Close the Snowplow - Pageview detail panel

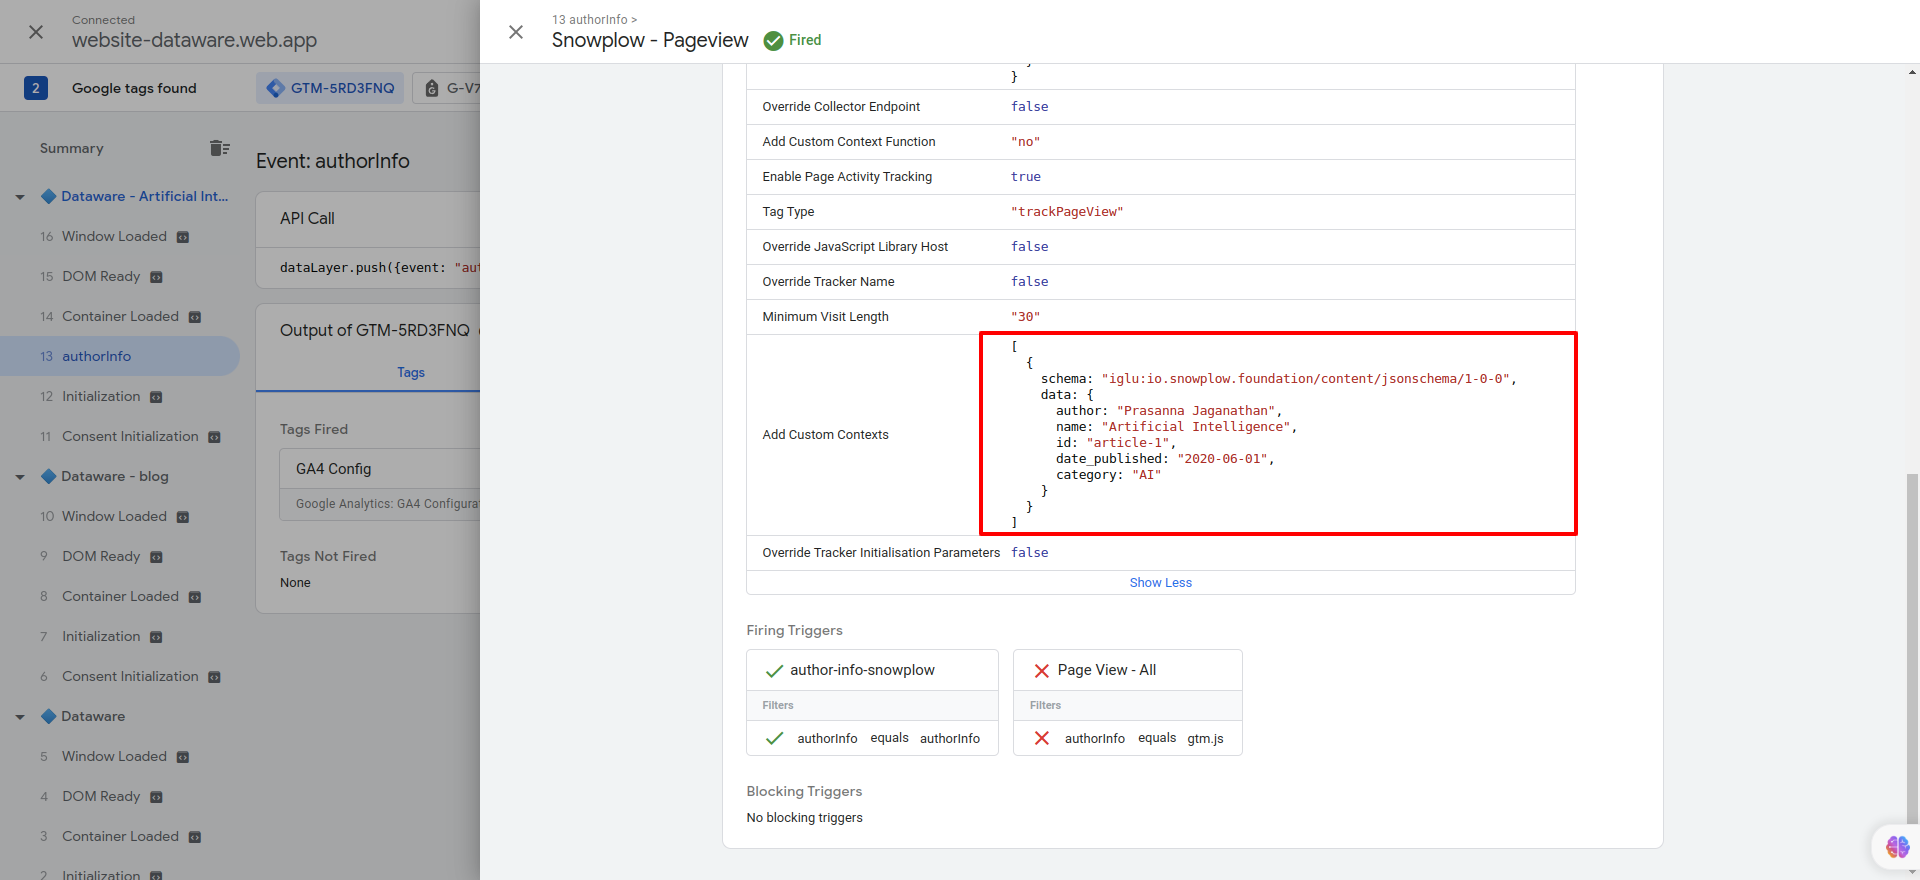pyautogui.click(x=516, y=32)
